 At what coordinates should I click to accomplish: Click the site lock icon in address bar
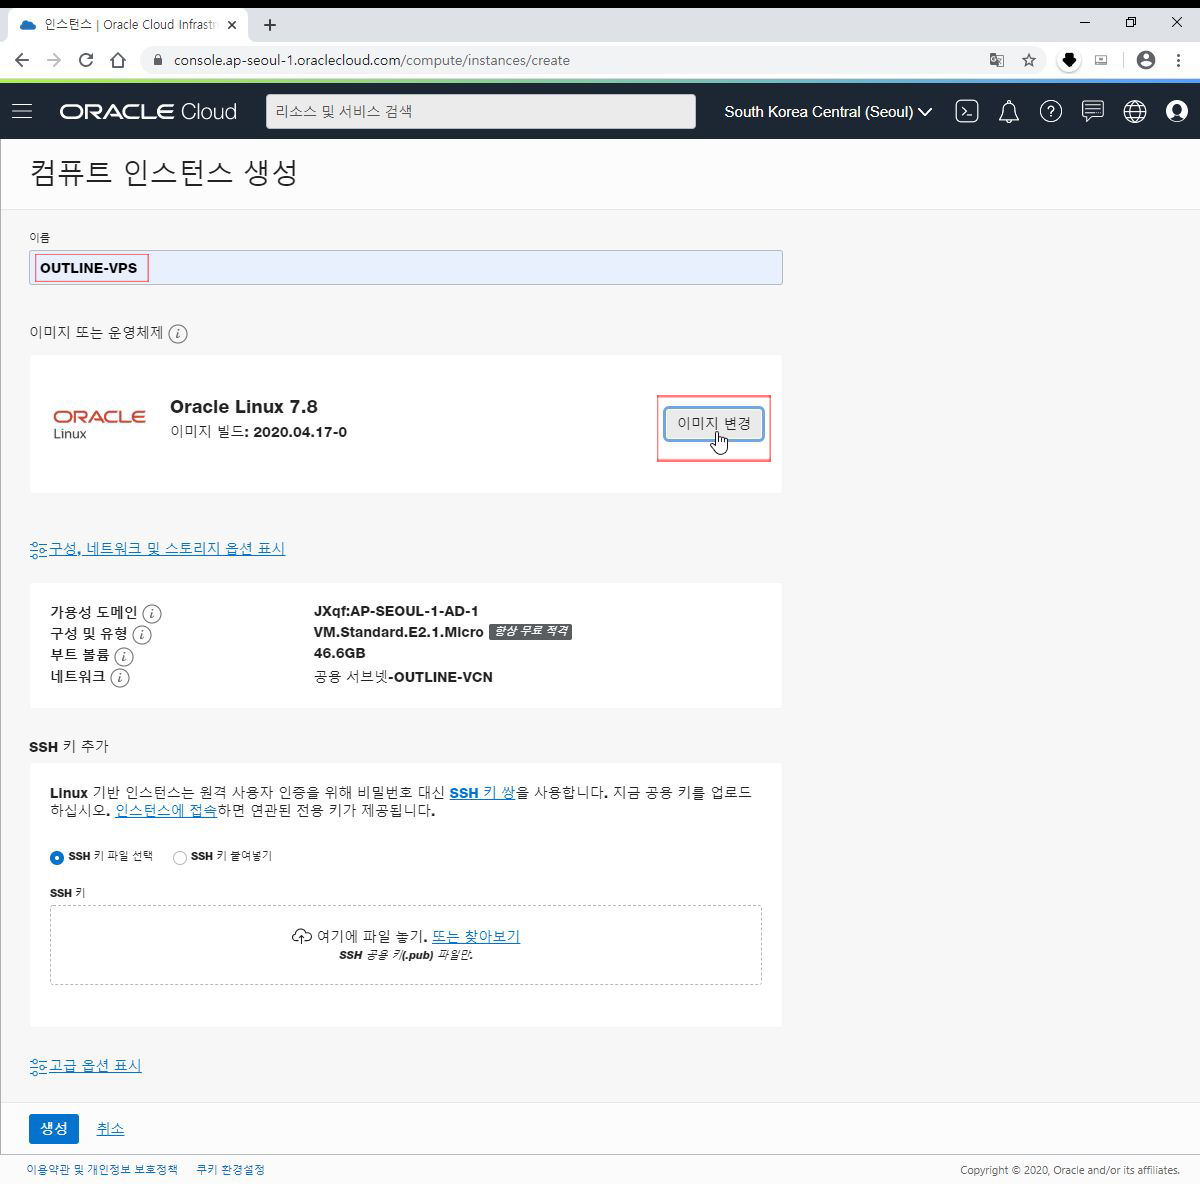click(x=157, y=60)
